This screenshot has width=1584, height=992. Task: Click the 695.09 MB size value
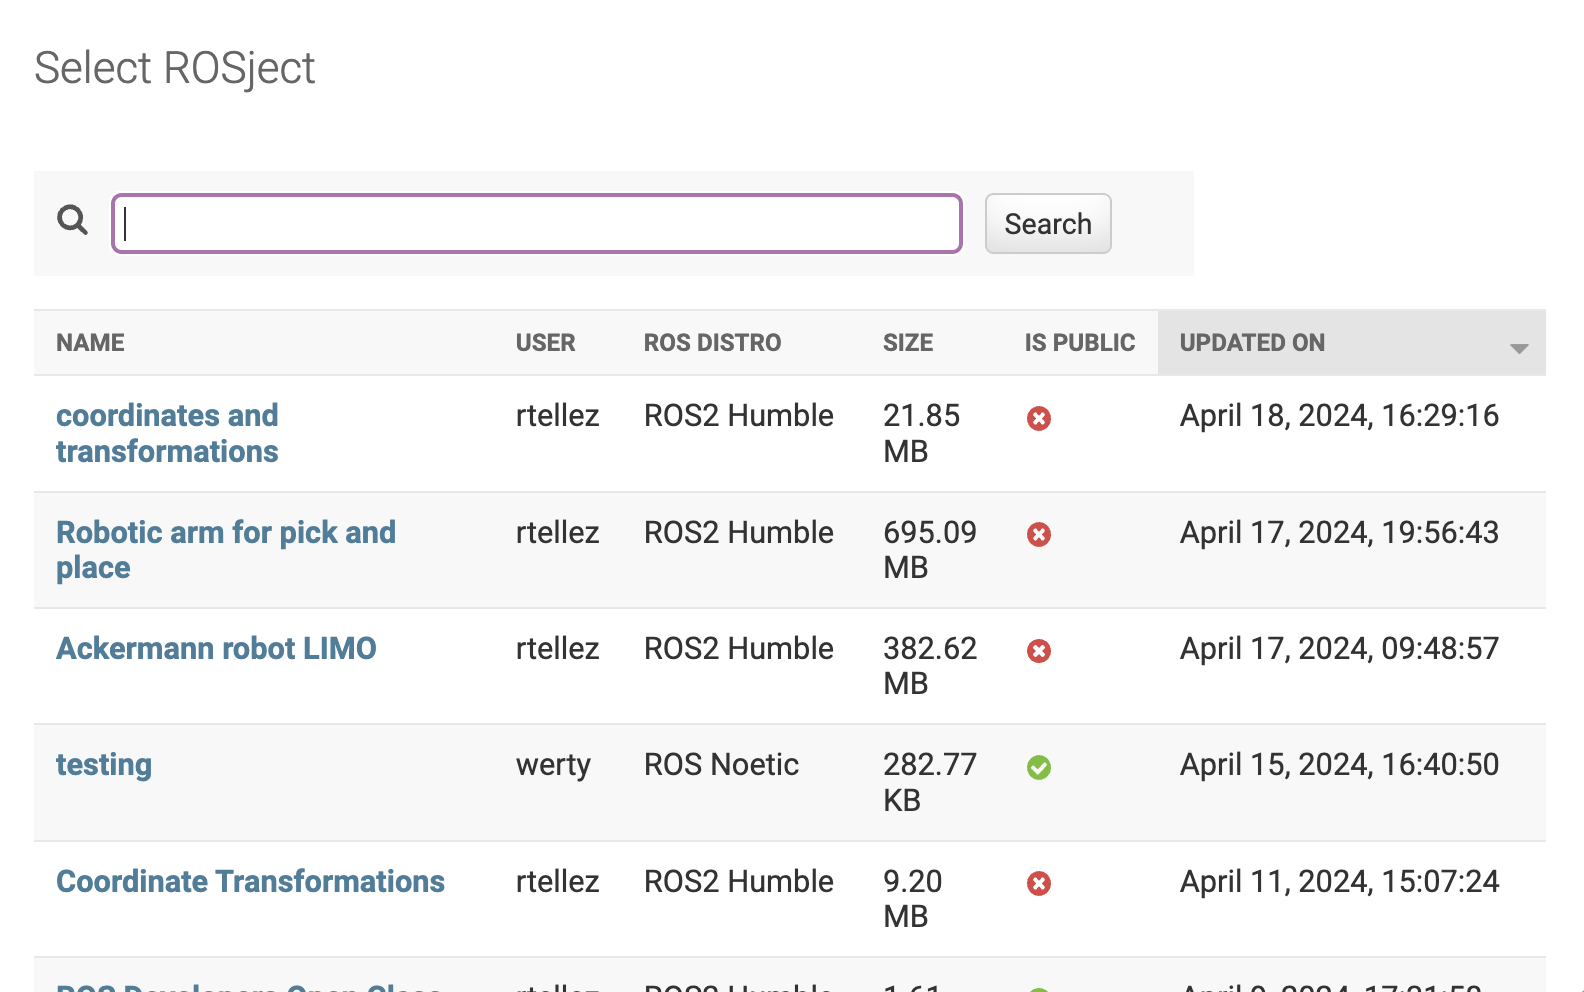point(930,549)
